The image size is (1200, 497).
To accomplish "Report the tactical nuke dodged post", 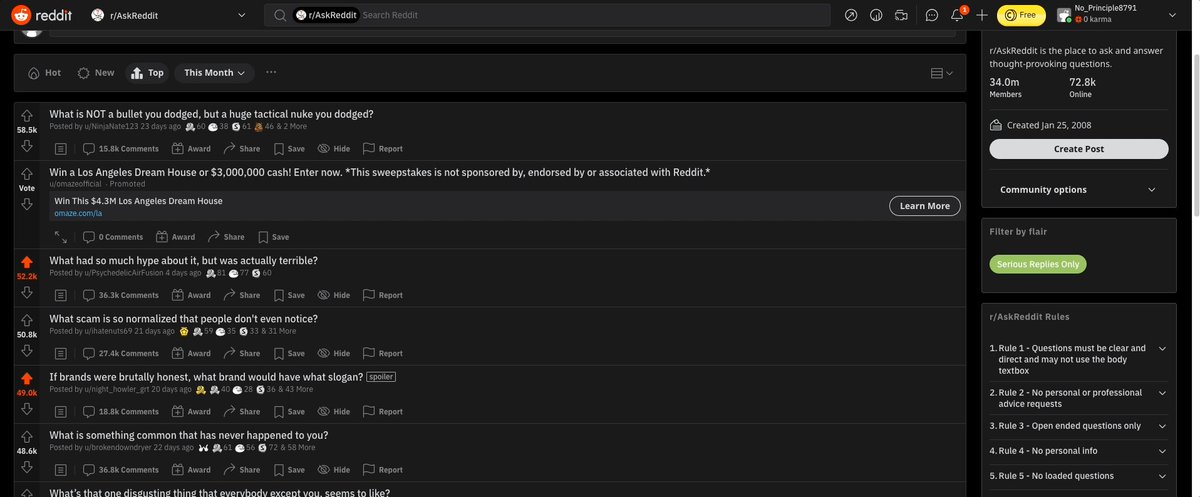I will [383, 149].
